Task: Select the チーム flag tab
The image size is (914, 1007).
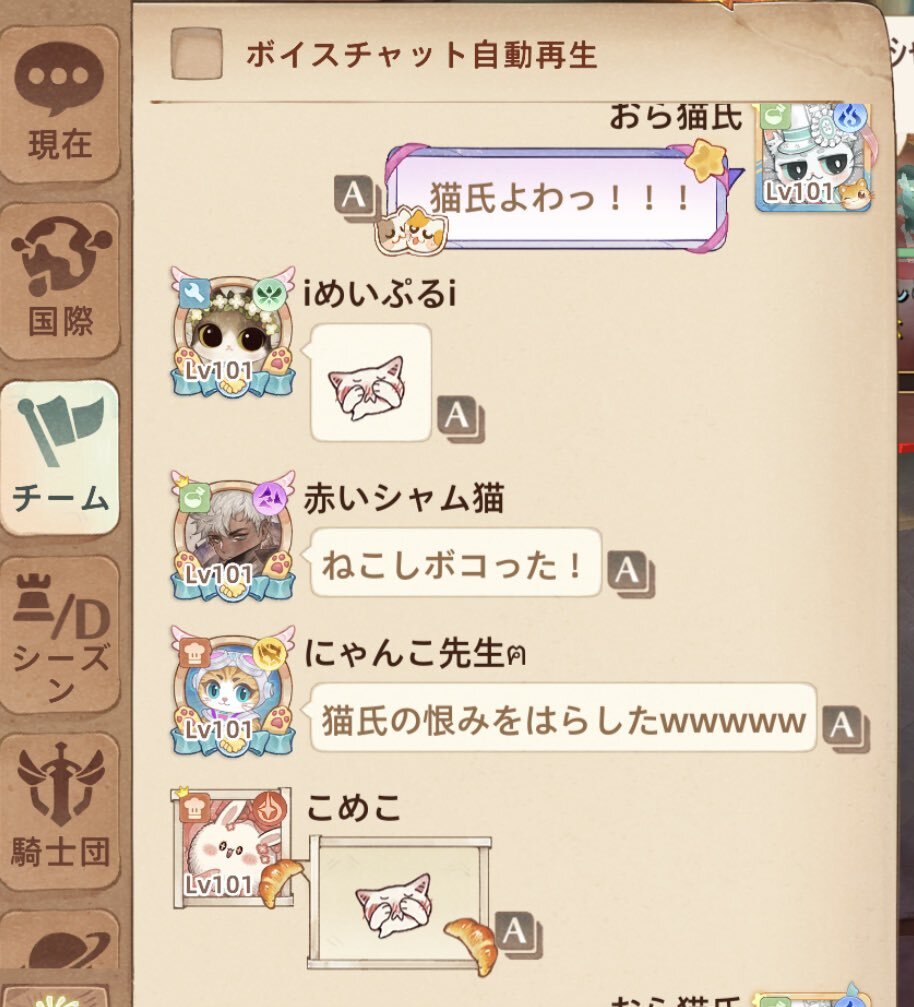Action: coord(60,457)
